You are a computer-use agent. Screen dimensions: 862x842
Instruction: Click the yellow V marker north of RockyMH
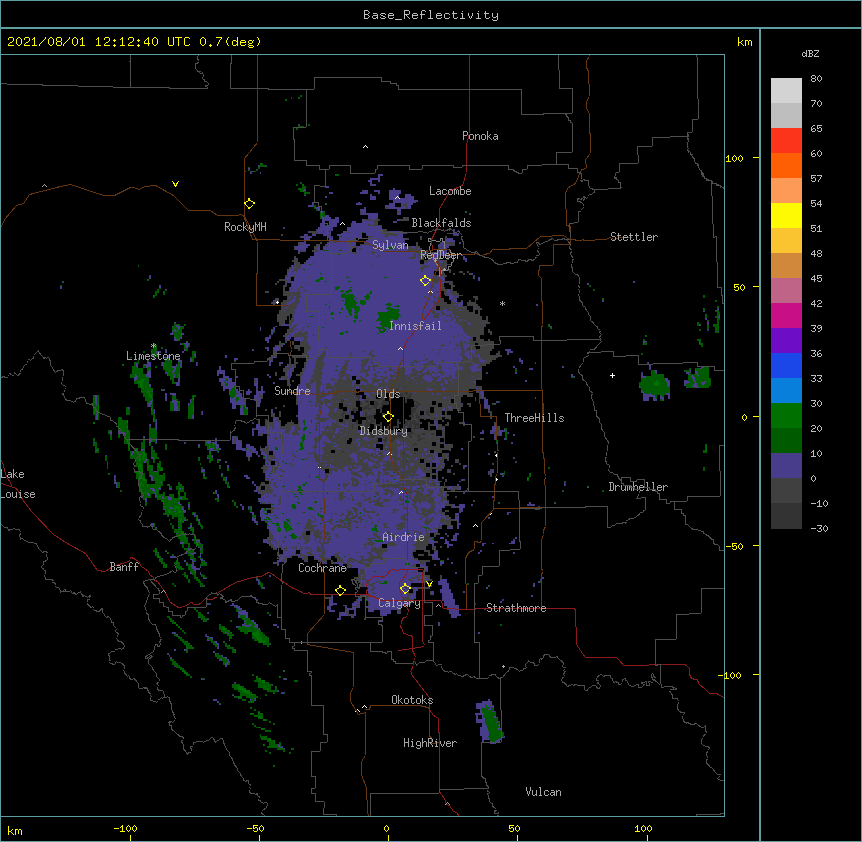(x=175, y=184)
